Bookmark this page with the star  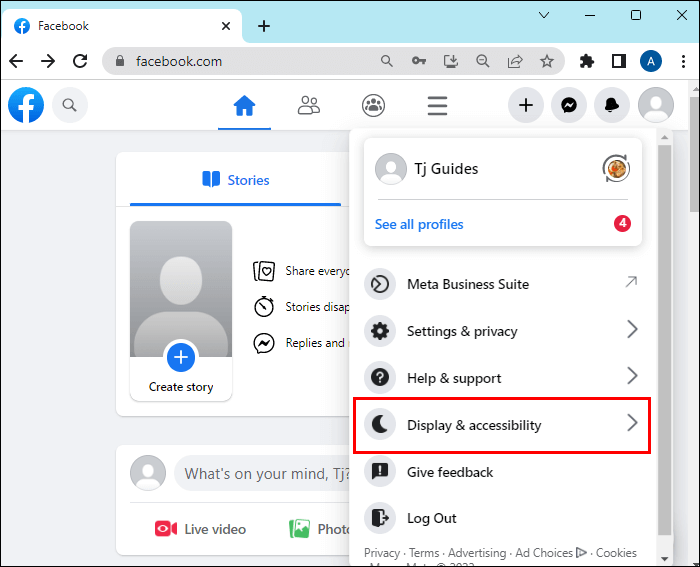547,61
